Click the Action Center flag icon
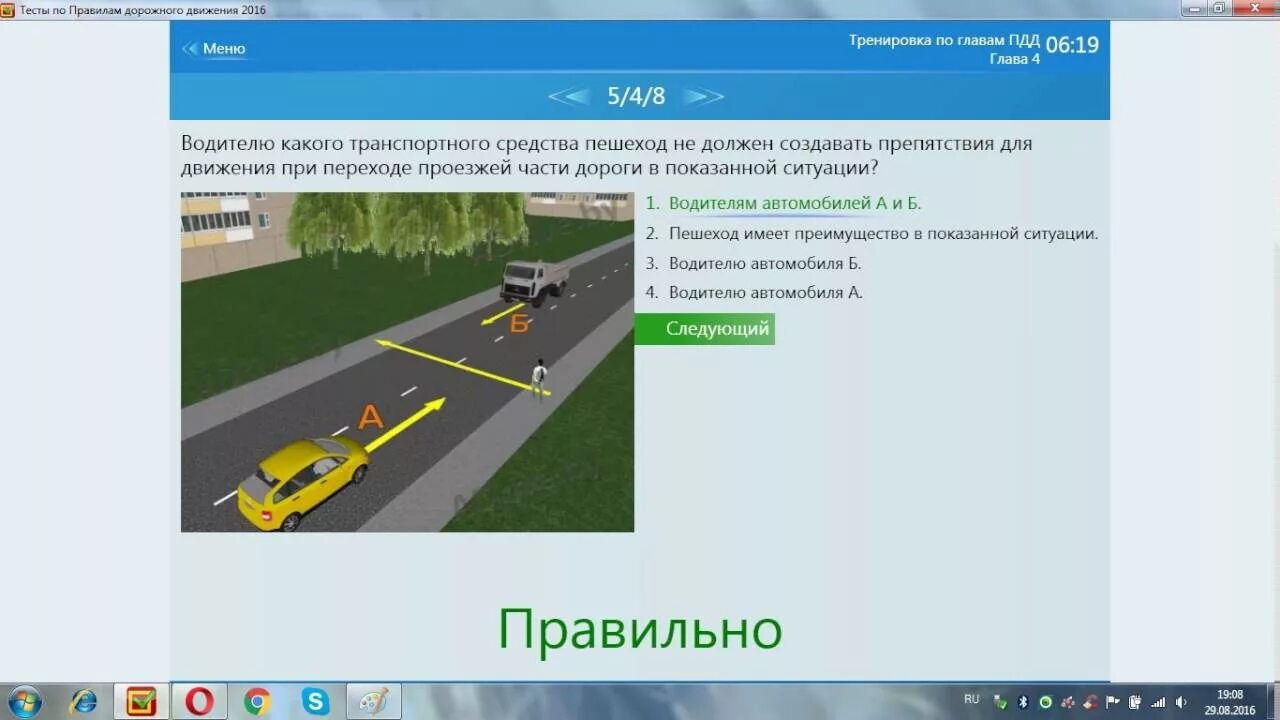Viewport: 1280px width, 720px height. [x=1114, y=702]
